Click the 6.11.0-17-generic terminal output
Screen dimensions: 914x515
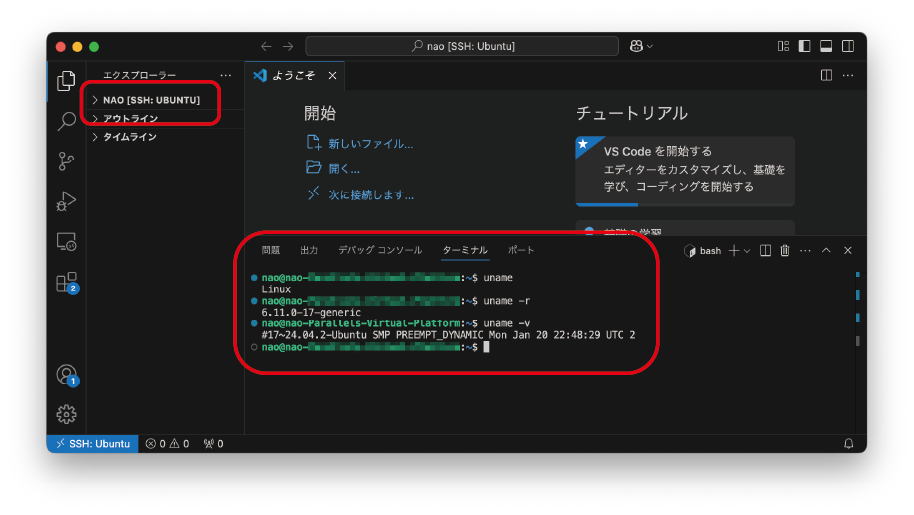point(311,312)
